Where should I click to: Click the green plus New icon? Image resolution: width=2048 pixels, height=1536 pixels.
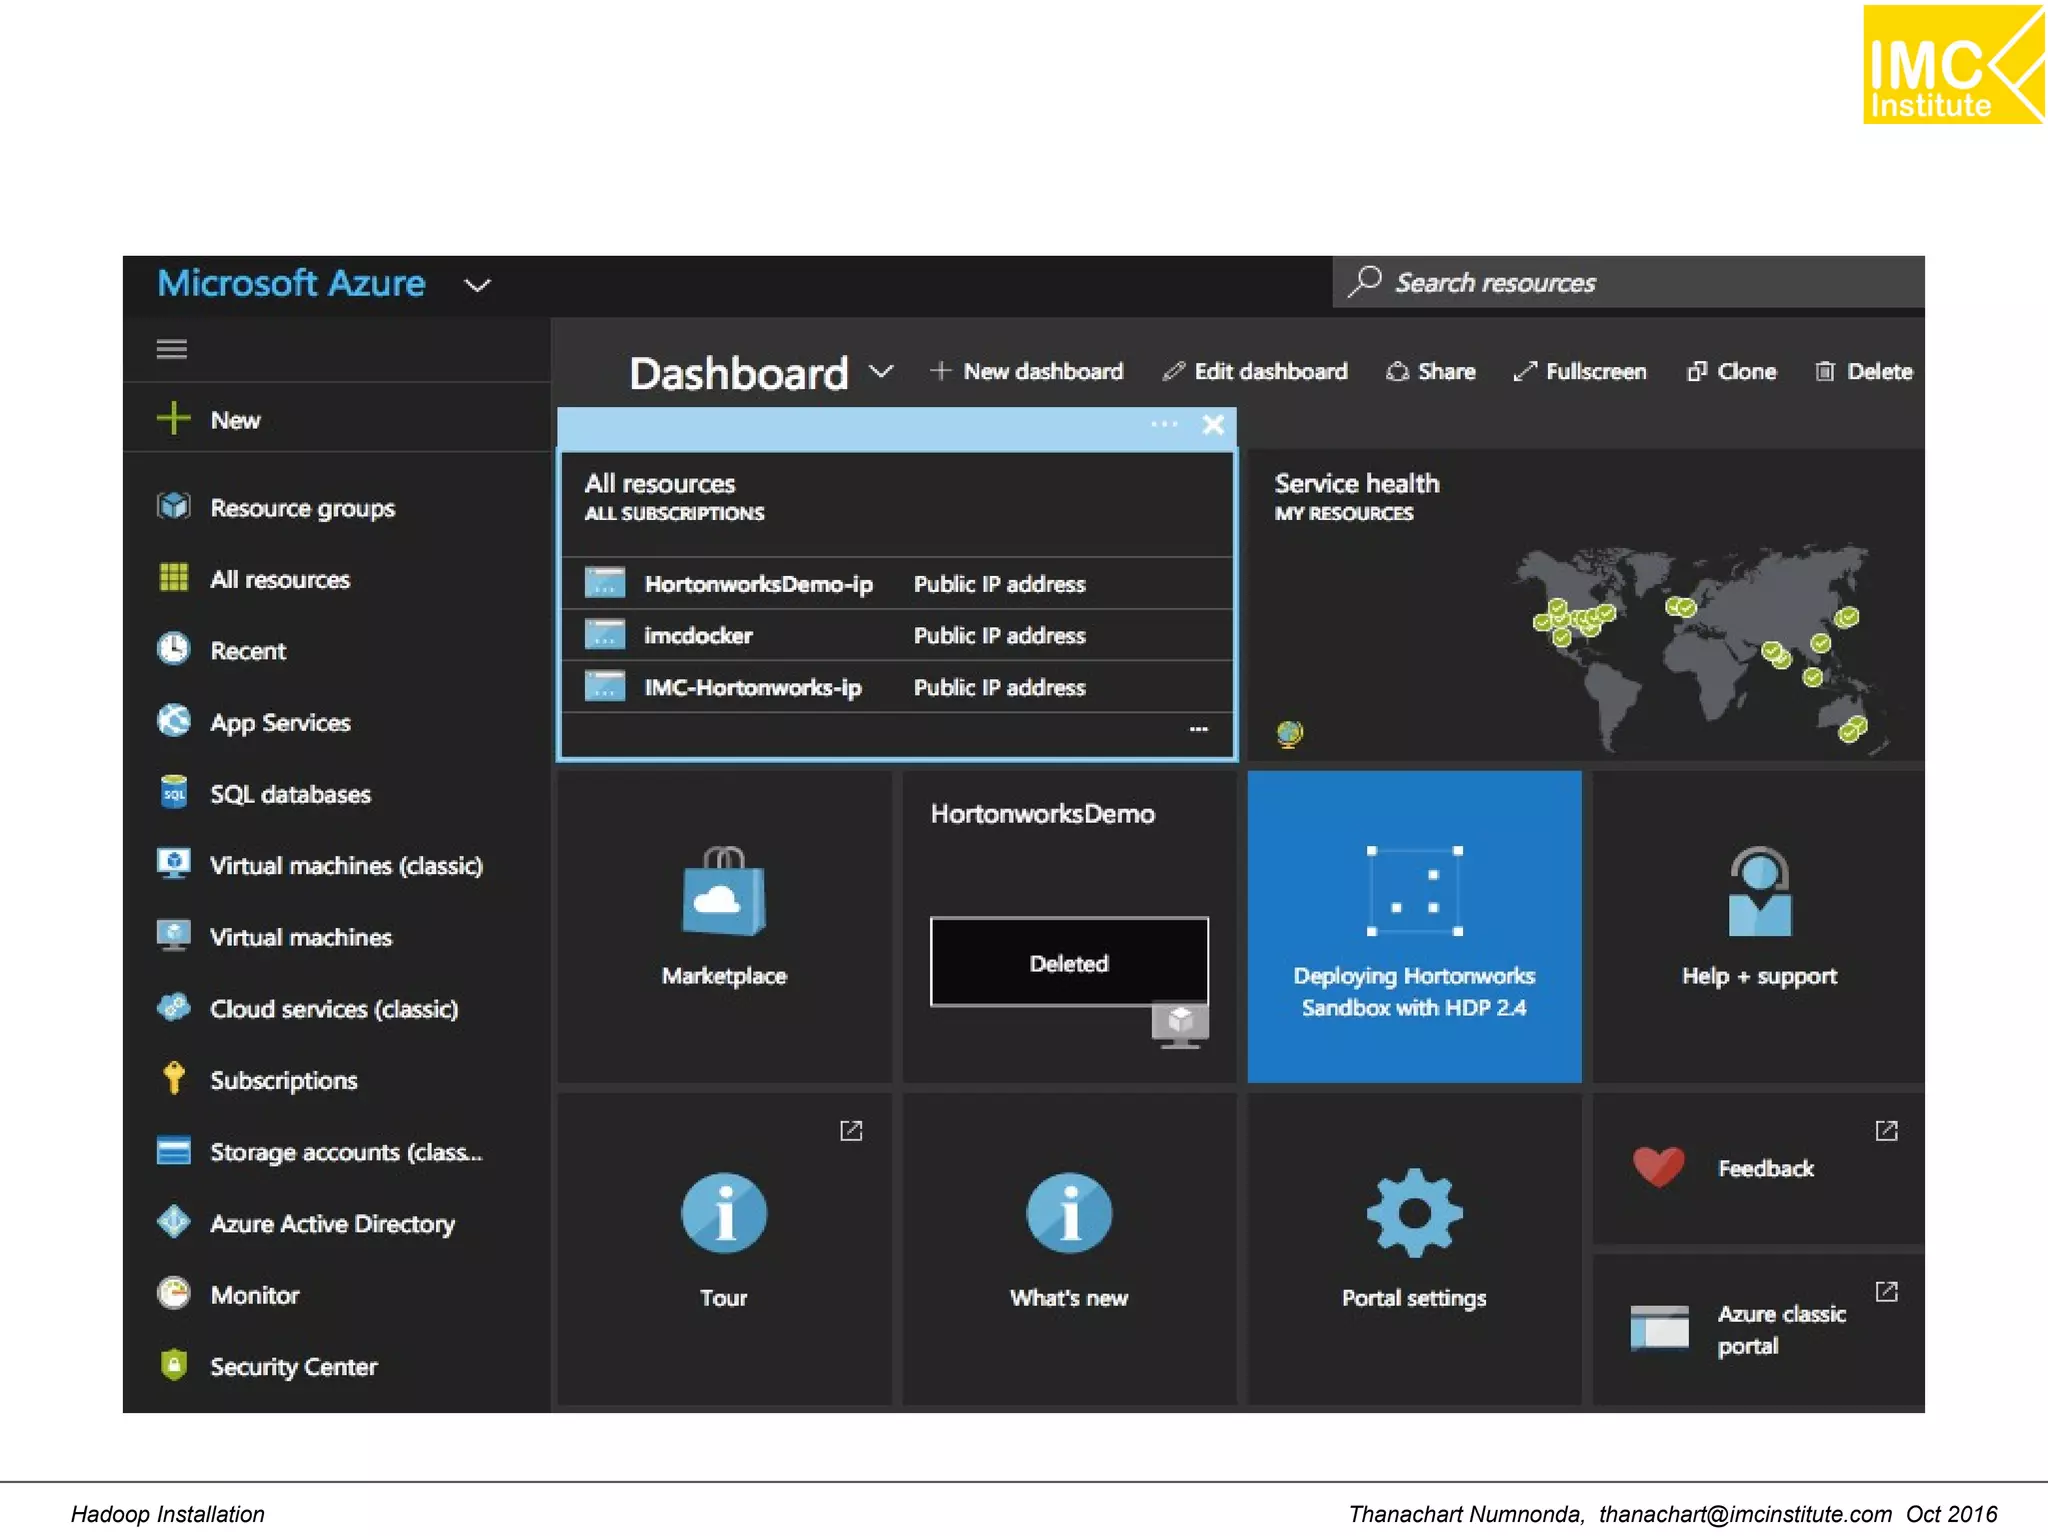click(x=173, y=419)
